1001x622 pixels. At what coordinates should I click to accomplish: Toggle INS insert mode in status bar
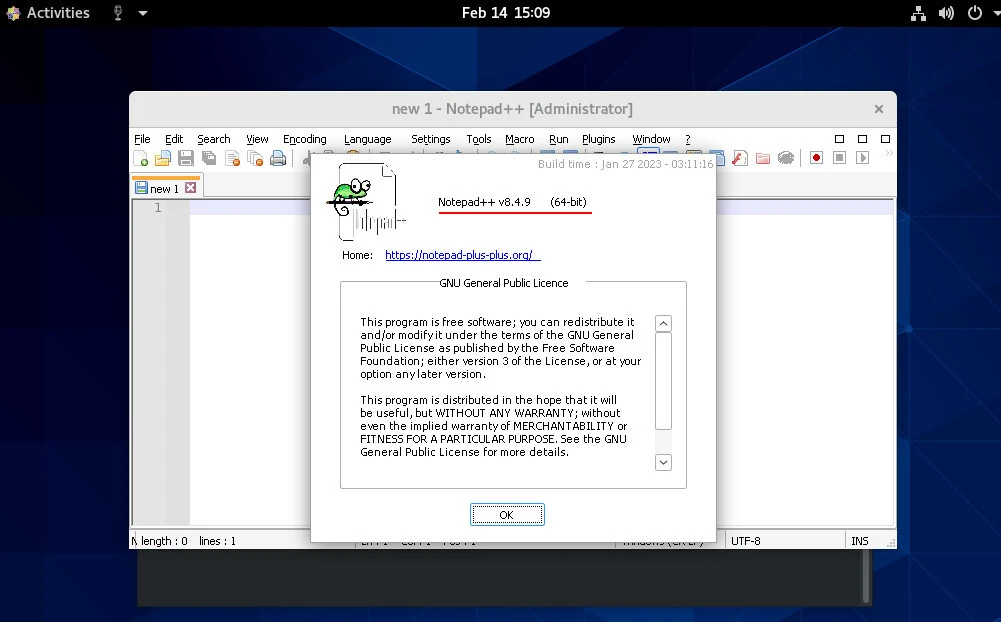[x=860, y=541]
